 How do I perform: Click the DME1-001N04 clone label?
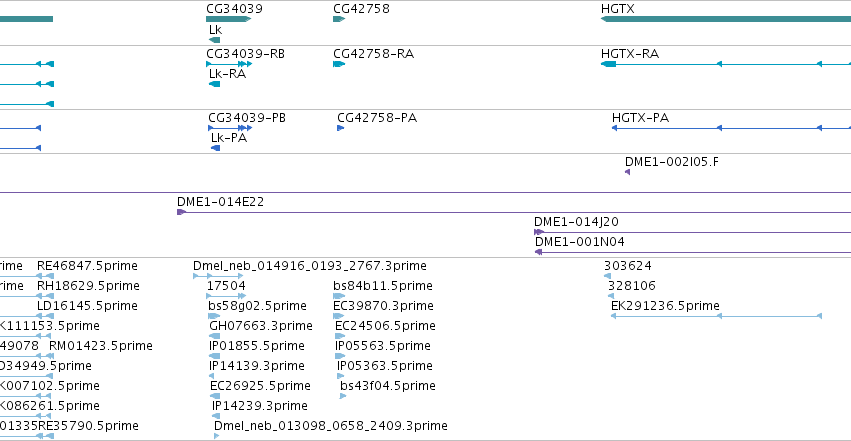[580, 242]
